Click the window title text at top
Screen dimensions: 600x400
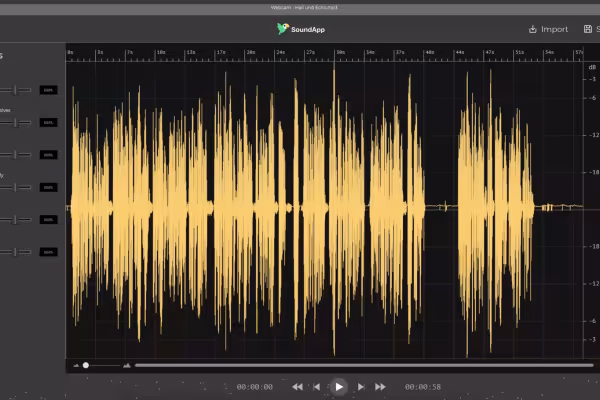pyautogui.click(x=304, y=8)
